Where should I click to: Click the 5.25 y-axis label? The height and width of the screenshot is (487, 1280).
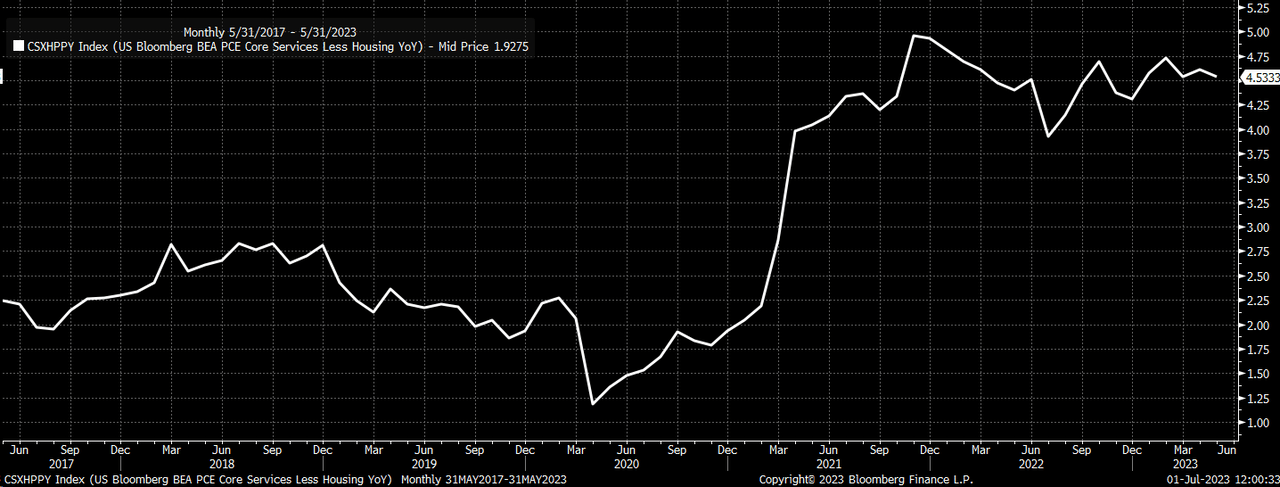tap(1257, 7)
